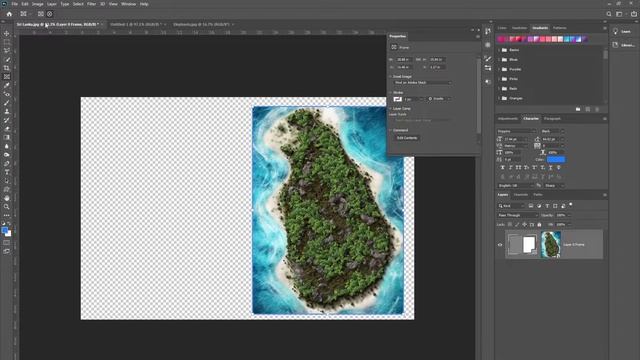Expand the Purples gradient folder
The image size is (640, 360).
(x=499, y=69)
